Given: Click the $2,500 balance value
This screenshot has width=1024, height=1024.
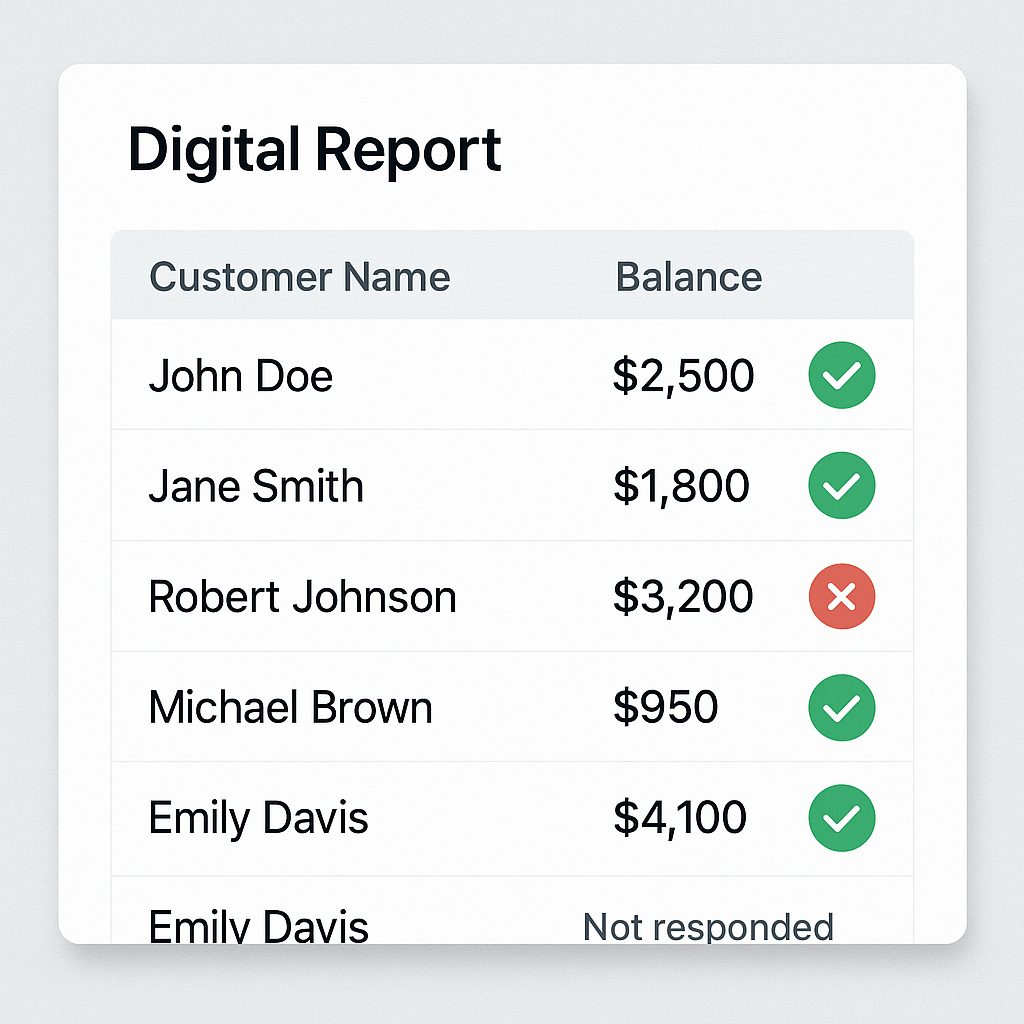Looking at the screenshot, I should [684, 376].
